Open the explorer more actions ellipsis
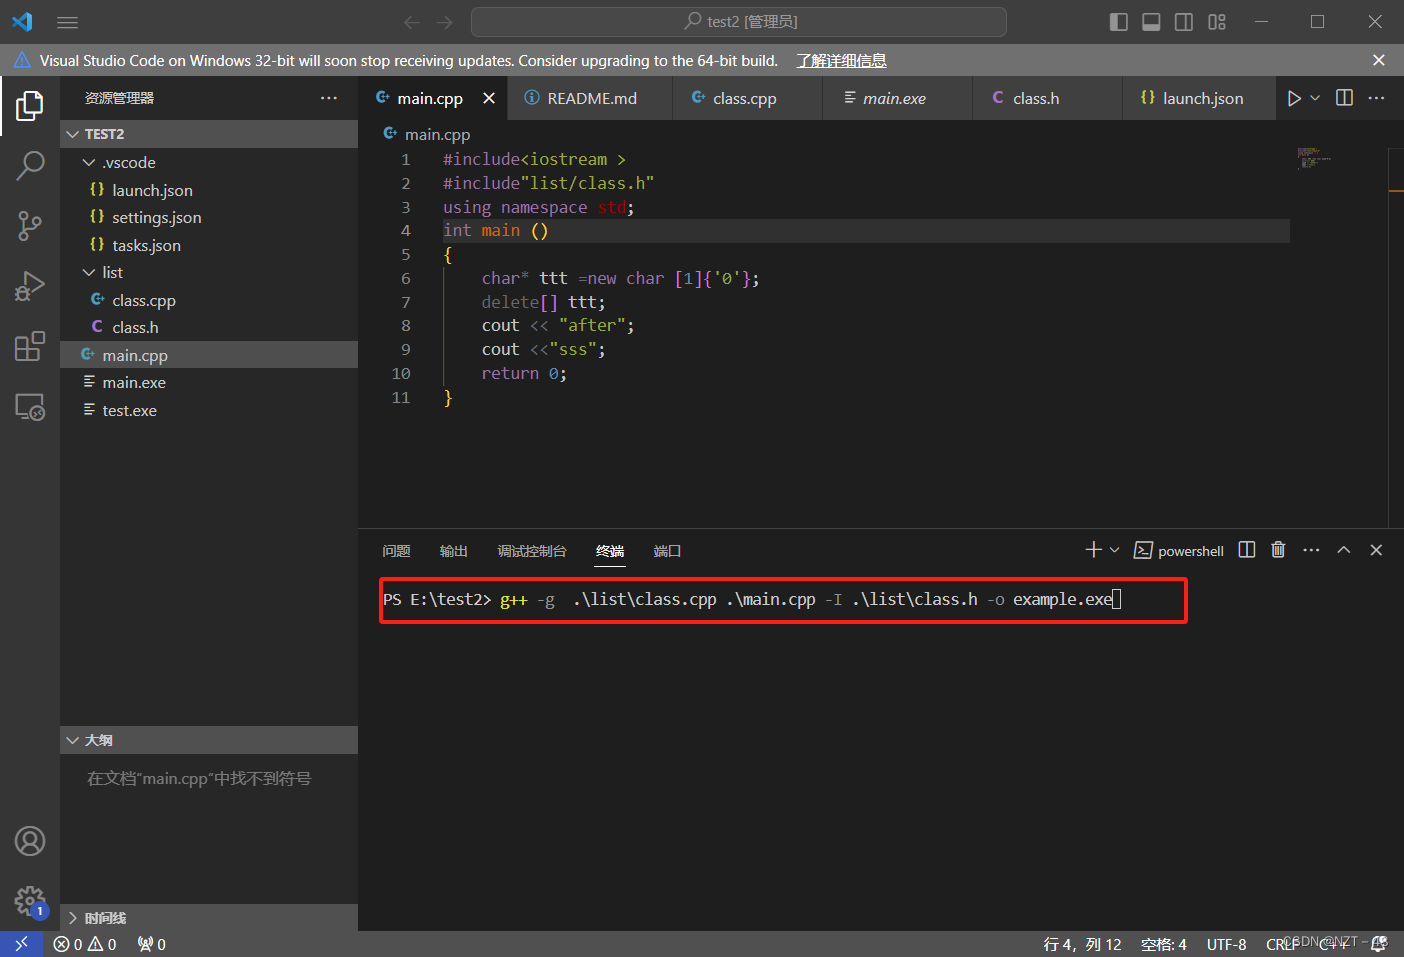 [329, 98]
